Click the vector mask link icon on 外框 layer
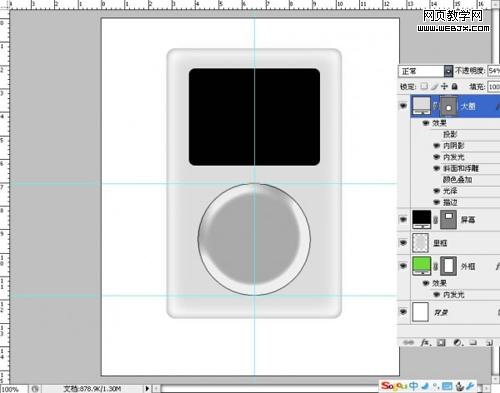 point(435,266)
